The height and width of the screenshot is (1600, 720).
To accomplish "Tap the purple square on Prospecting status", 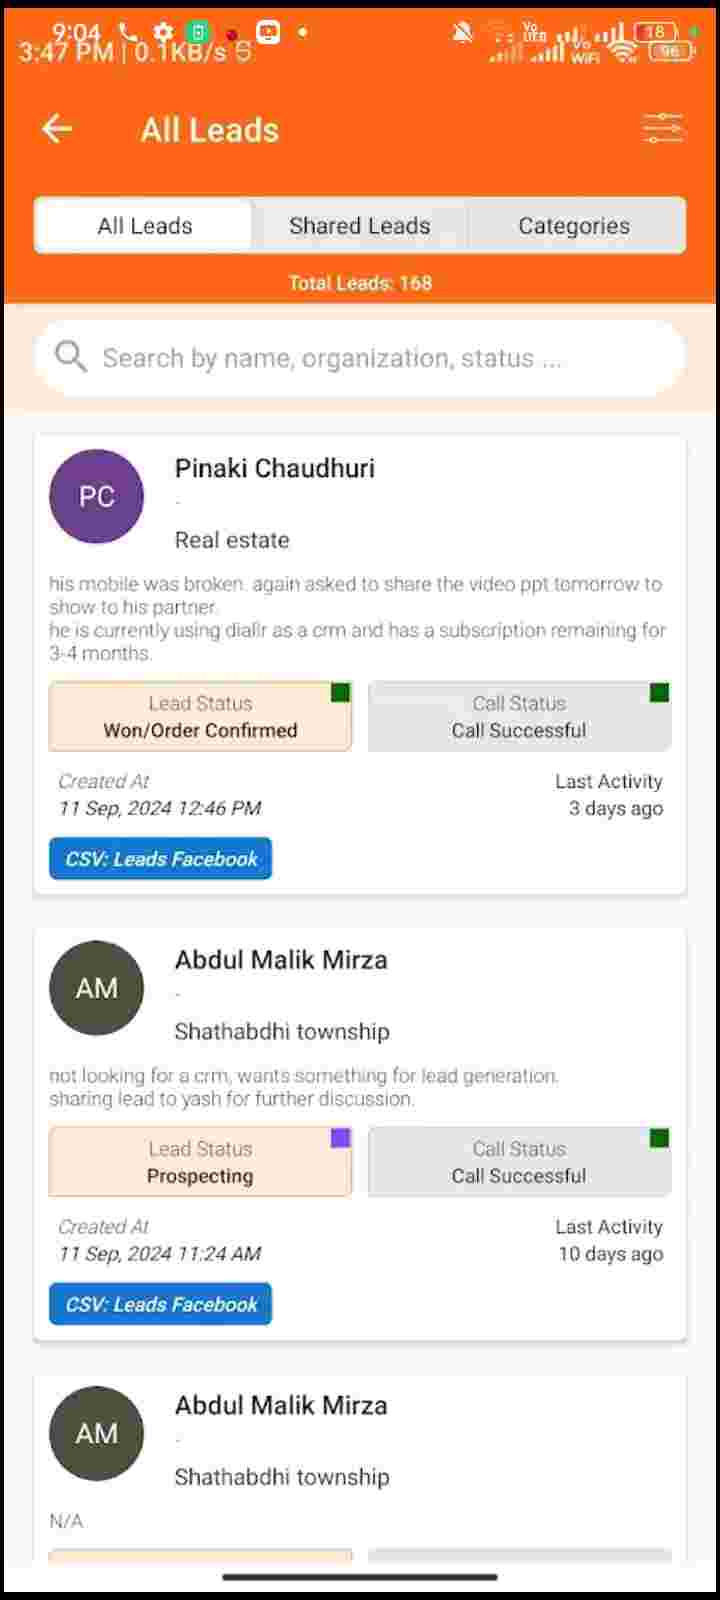I will point(341,1138).
